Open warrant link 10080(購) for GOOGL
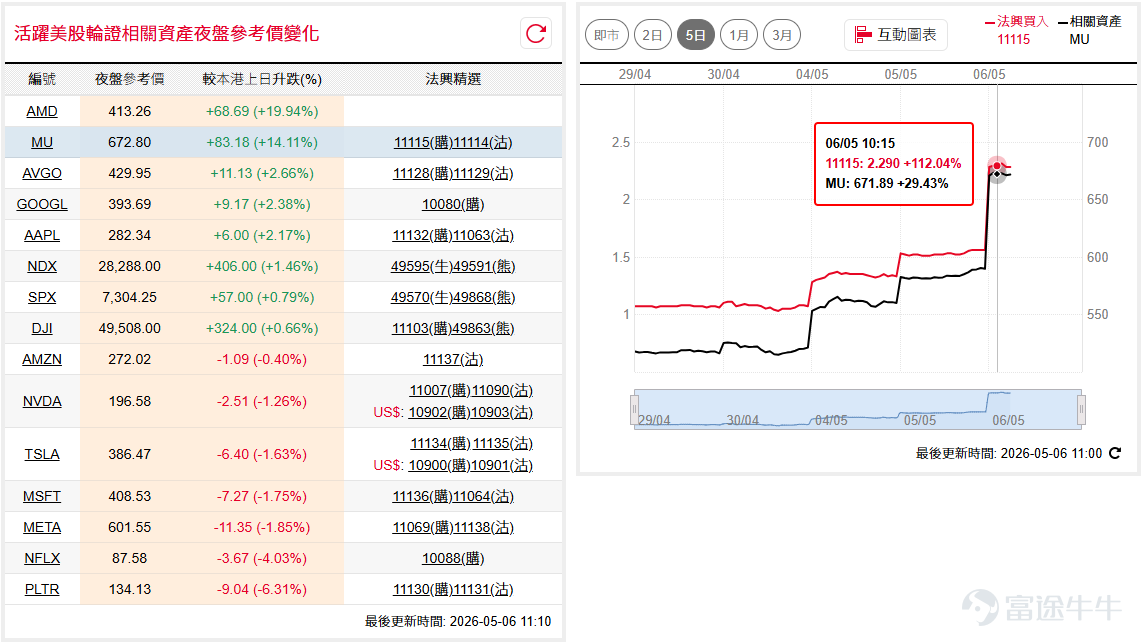Viewport: 1142px width, 644px height. click(x=453, y=205)
